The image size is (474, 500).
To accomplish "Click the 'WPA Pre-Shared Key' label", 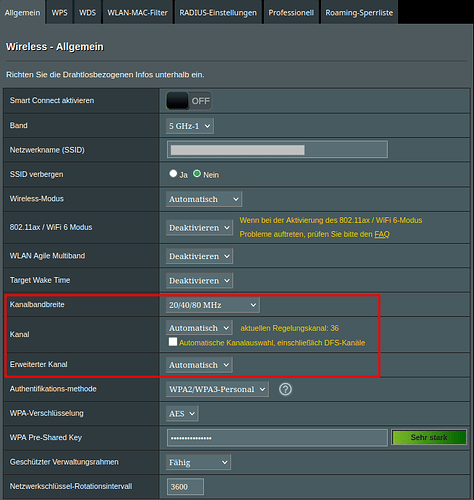I will (46, 438).
